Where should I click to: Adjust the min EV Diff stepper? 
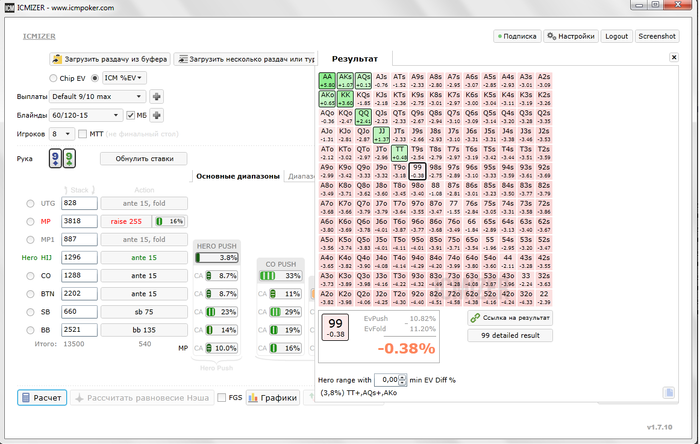[402, 380]
